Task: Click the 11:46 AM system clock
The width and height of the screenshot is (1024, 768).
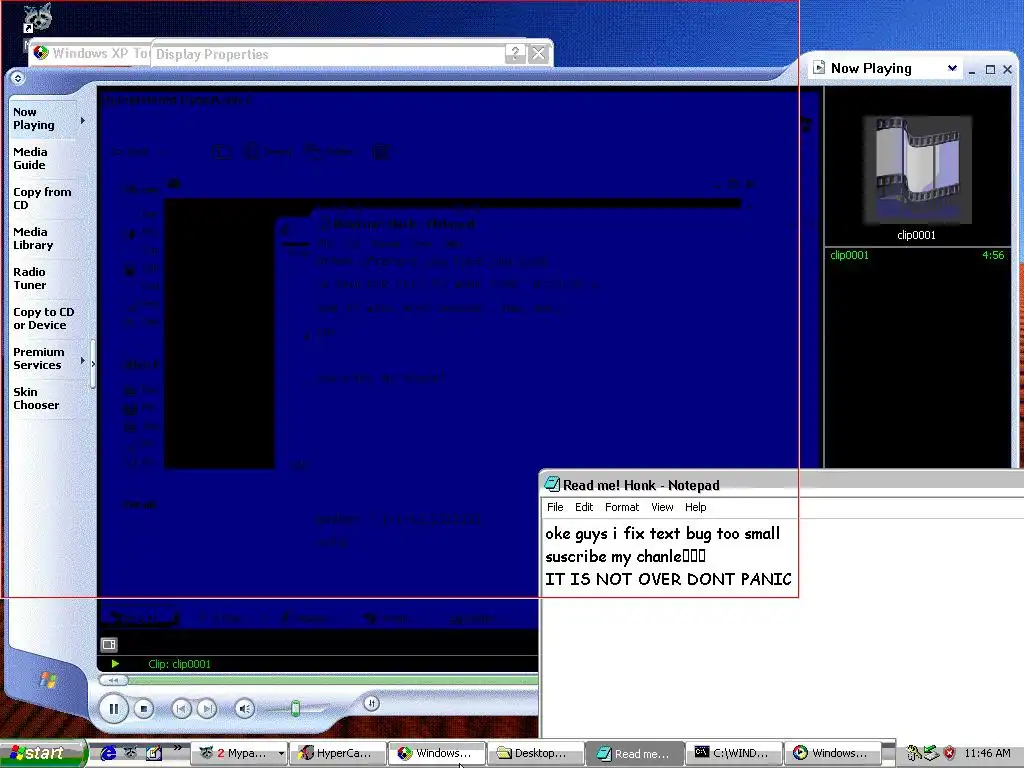Action: click(x=987, y=753)
